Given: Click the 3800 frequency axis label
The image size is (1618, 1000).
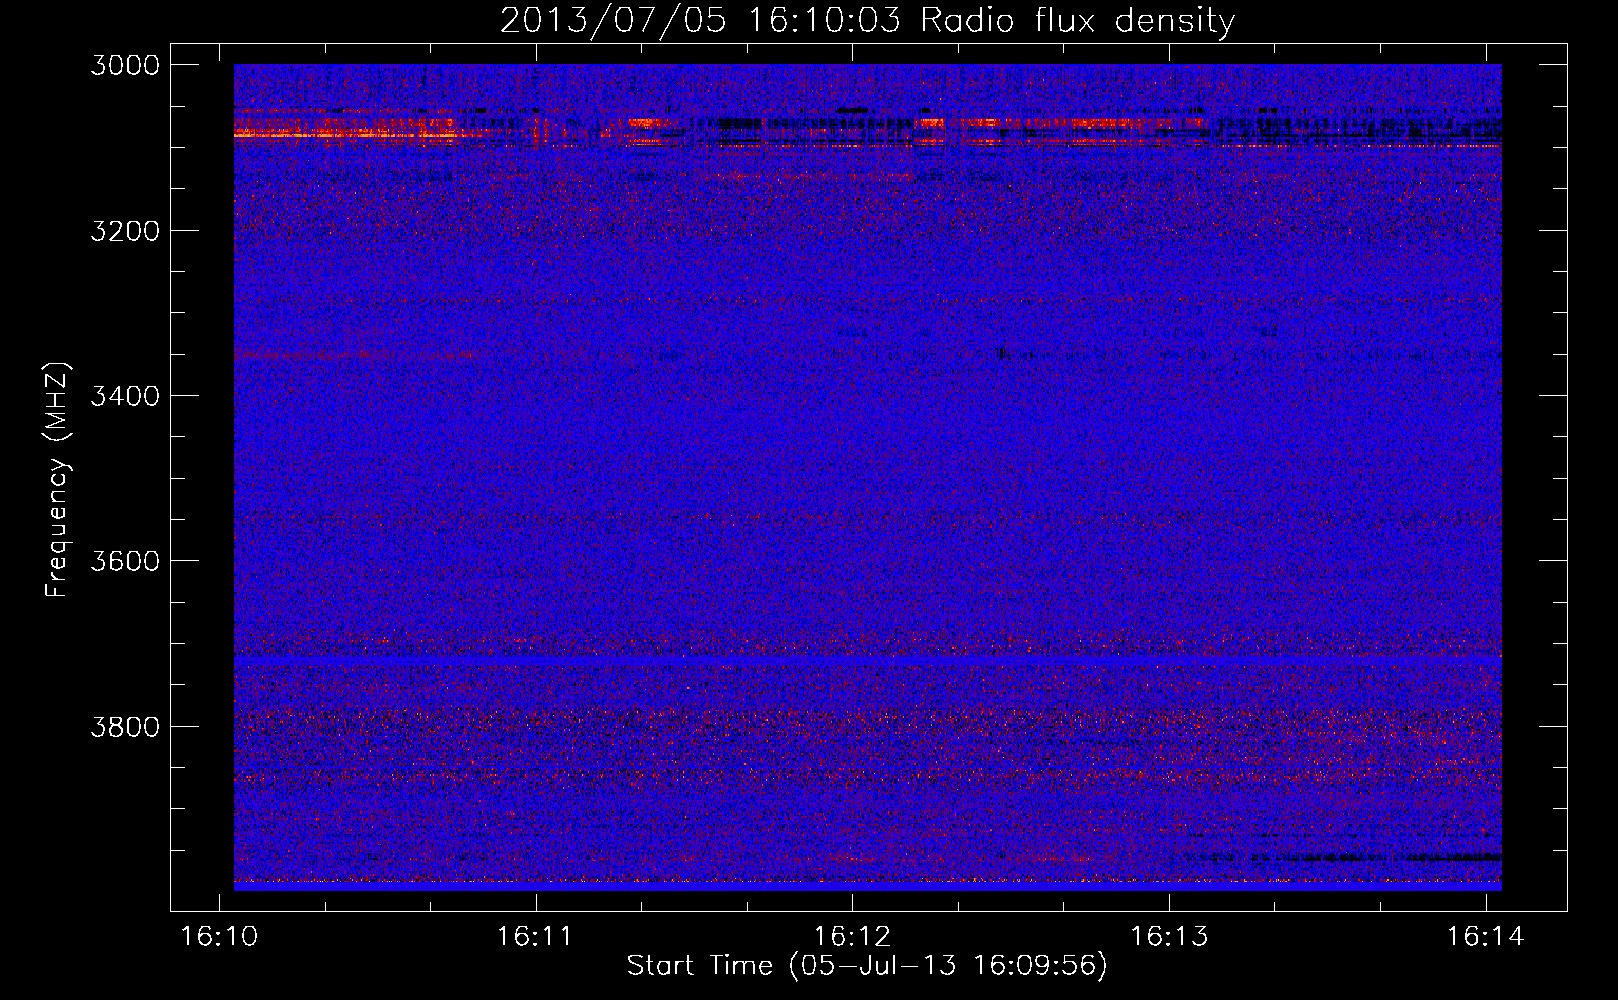Looking at the screenshot, I should pos(125,726).
